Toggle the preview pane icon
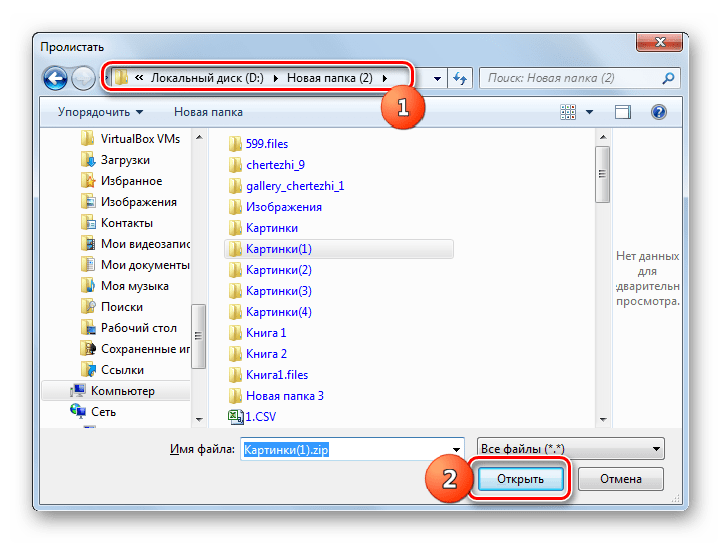This screenshot has width=722, height=544. (623, 112)
